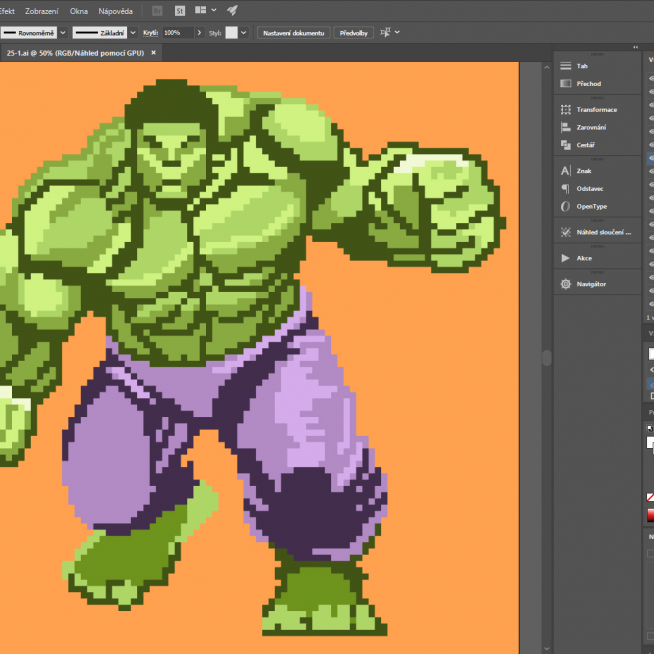Open the Navigátor panel
Screen dimensions: 654x654
[566, 284]
